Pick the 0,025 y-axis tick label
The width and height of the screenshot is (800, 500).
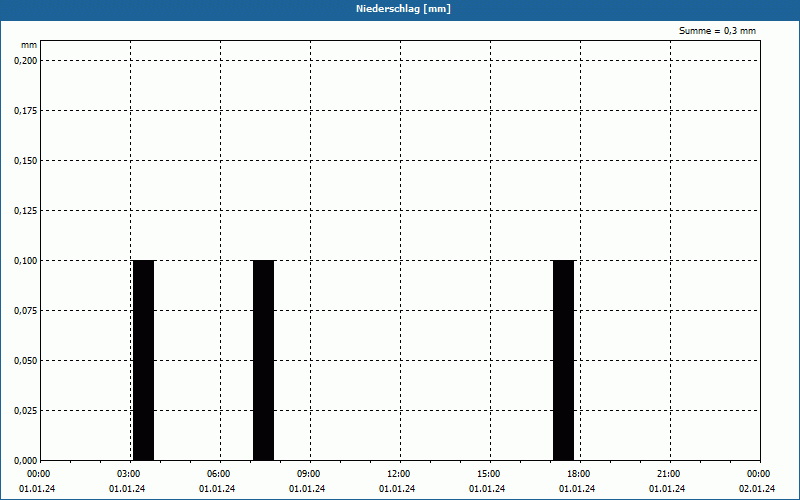[x=26, y=411]
